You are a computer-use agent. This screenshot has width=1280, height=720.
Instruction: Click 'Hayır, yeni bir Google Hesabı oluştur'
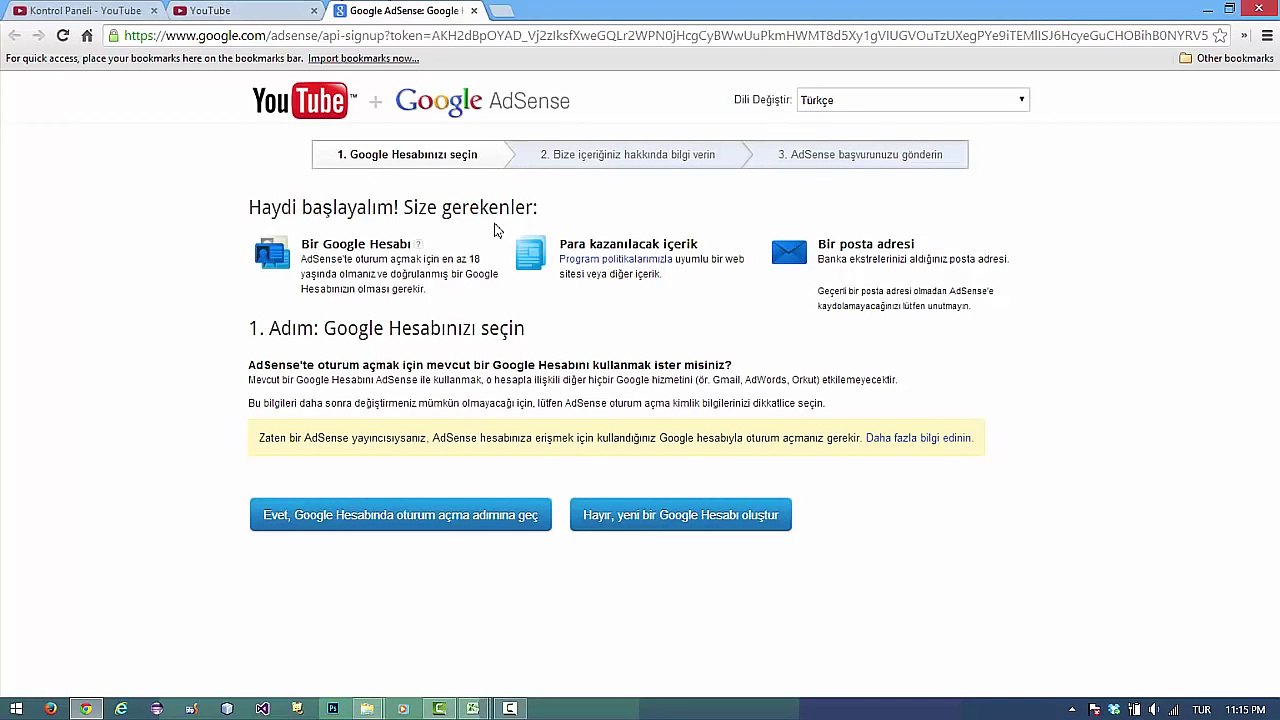pyautogui.click(x=681, y=515)
